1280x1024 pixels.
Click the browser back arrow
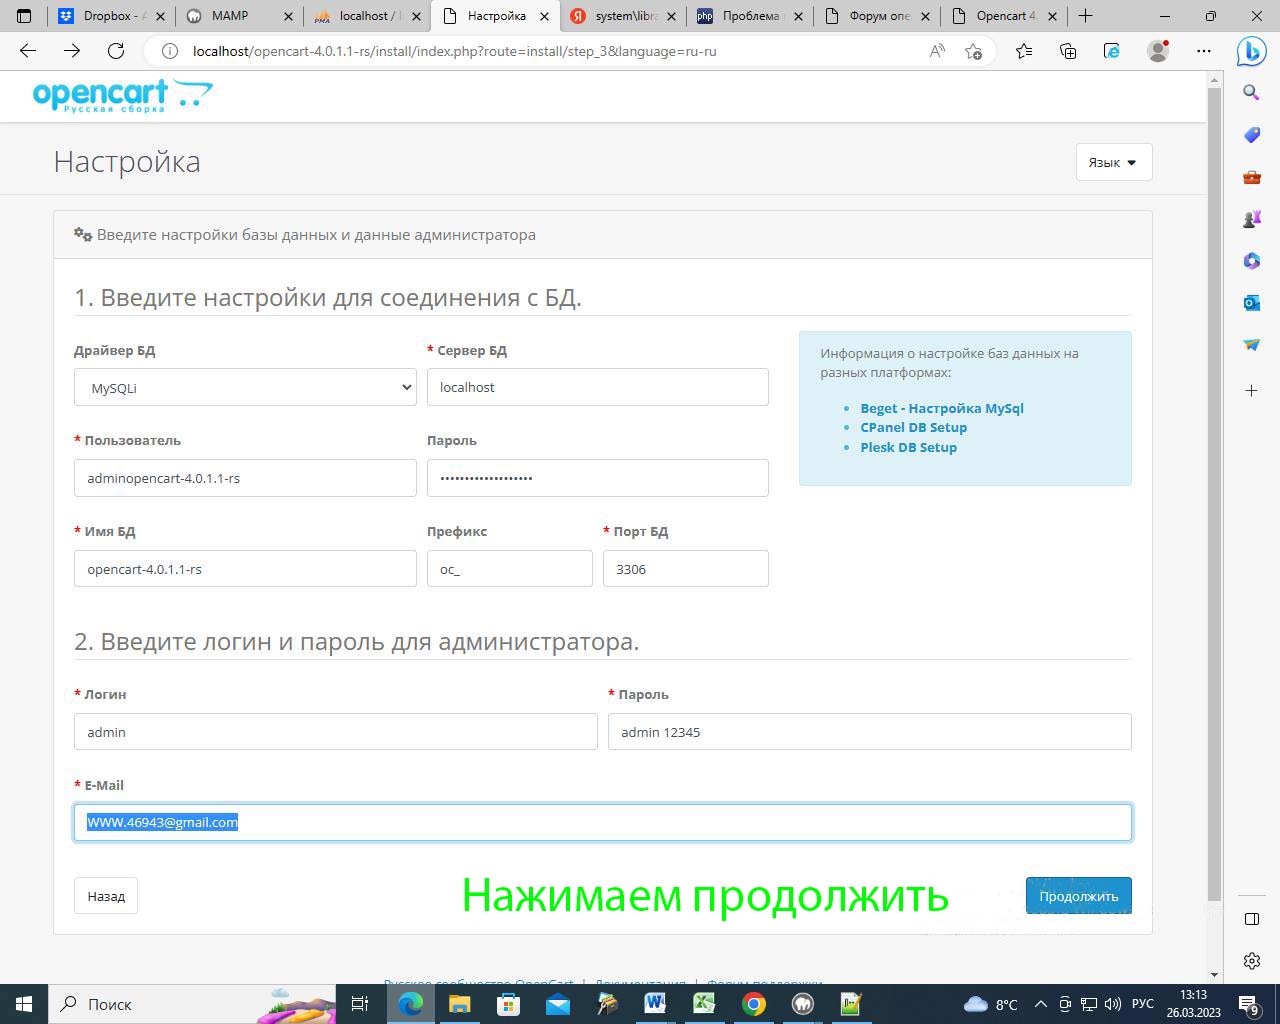[x=28, y=51]
